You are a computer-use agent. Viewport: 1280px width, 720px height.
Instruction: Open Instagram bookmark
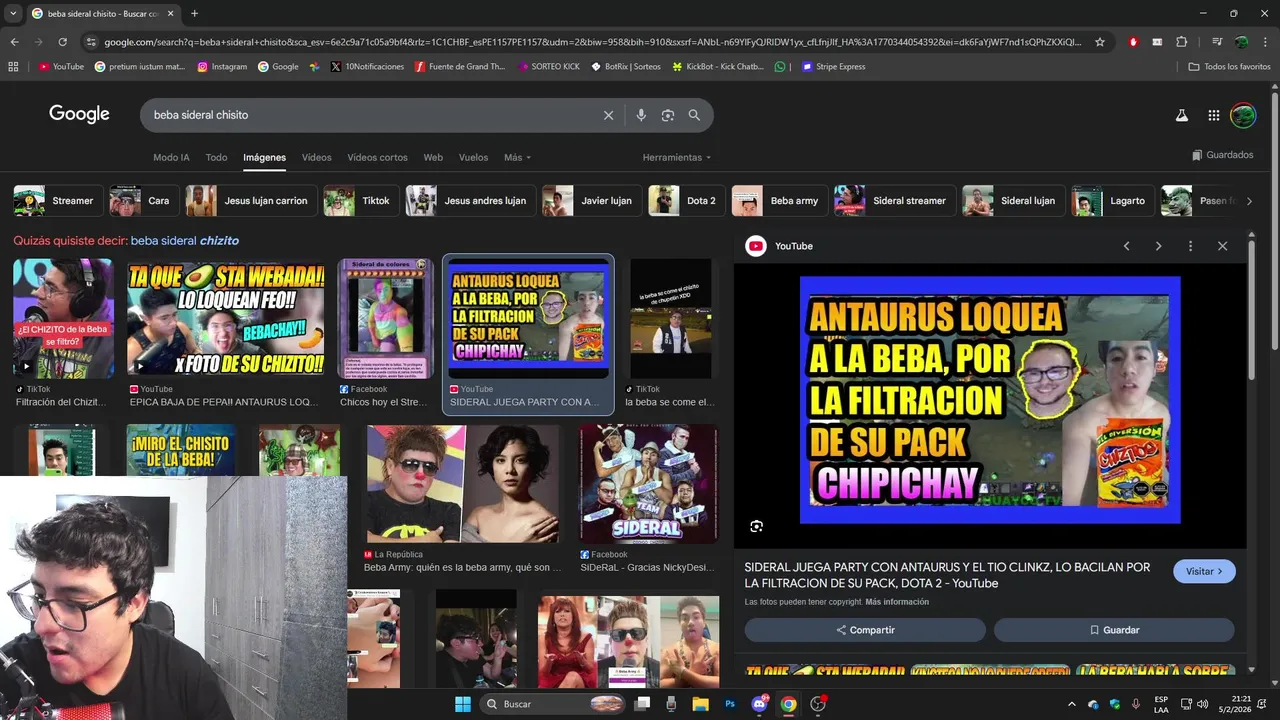point(222,67)
